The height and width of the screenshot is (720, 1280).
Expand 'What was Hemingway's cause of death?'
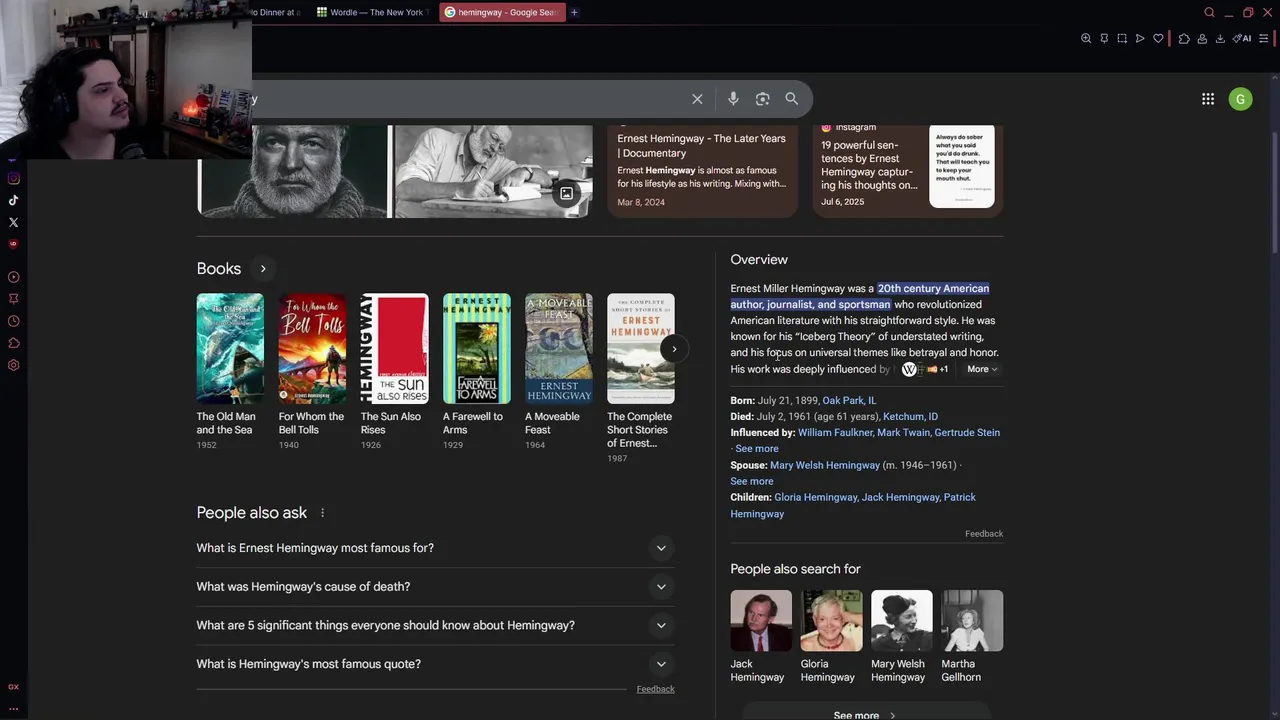(435, 587)
